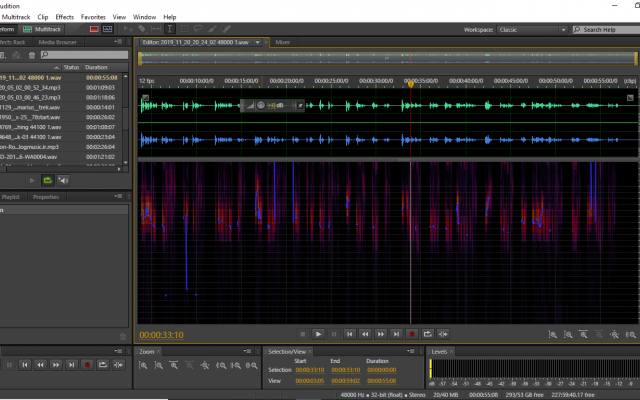Toggle the Spectral Frequency Display button
Image resolution: width=640 pixels, height=400 pixels.
pos(94,29)
